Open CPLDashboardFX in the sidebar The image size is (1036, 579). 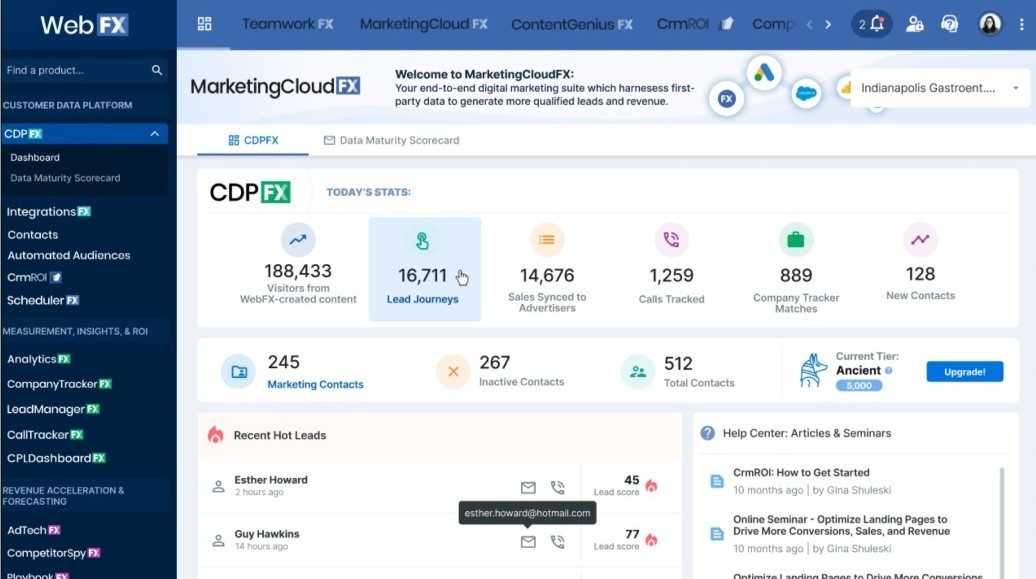click(x=56, y=458)
